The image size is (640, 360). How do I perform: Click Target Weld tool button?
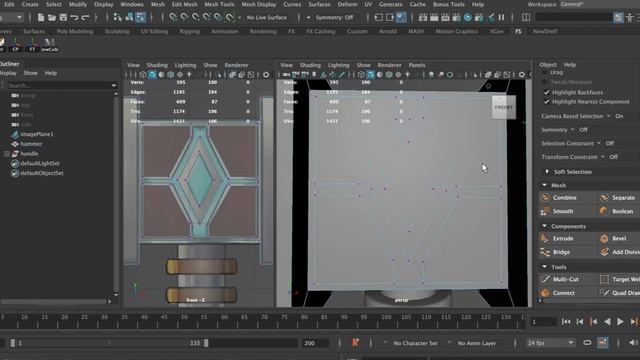point(619,279)
